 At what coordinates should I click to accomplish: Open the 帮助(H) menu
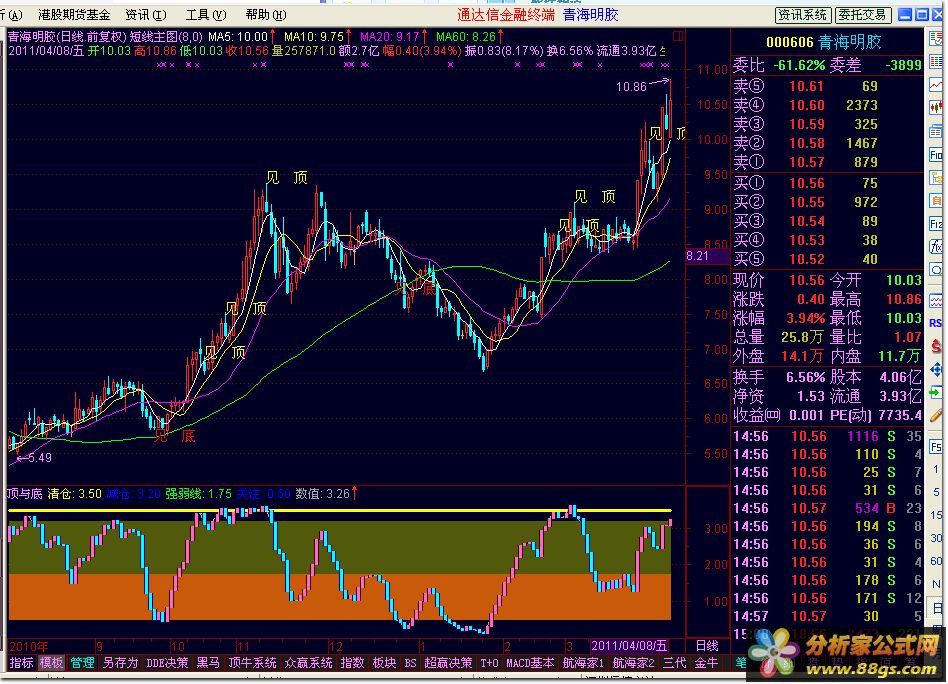[266, 15]
